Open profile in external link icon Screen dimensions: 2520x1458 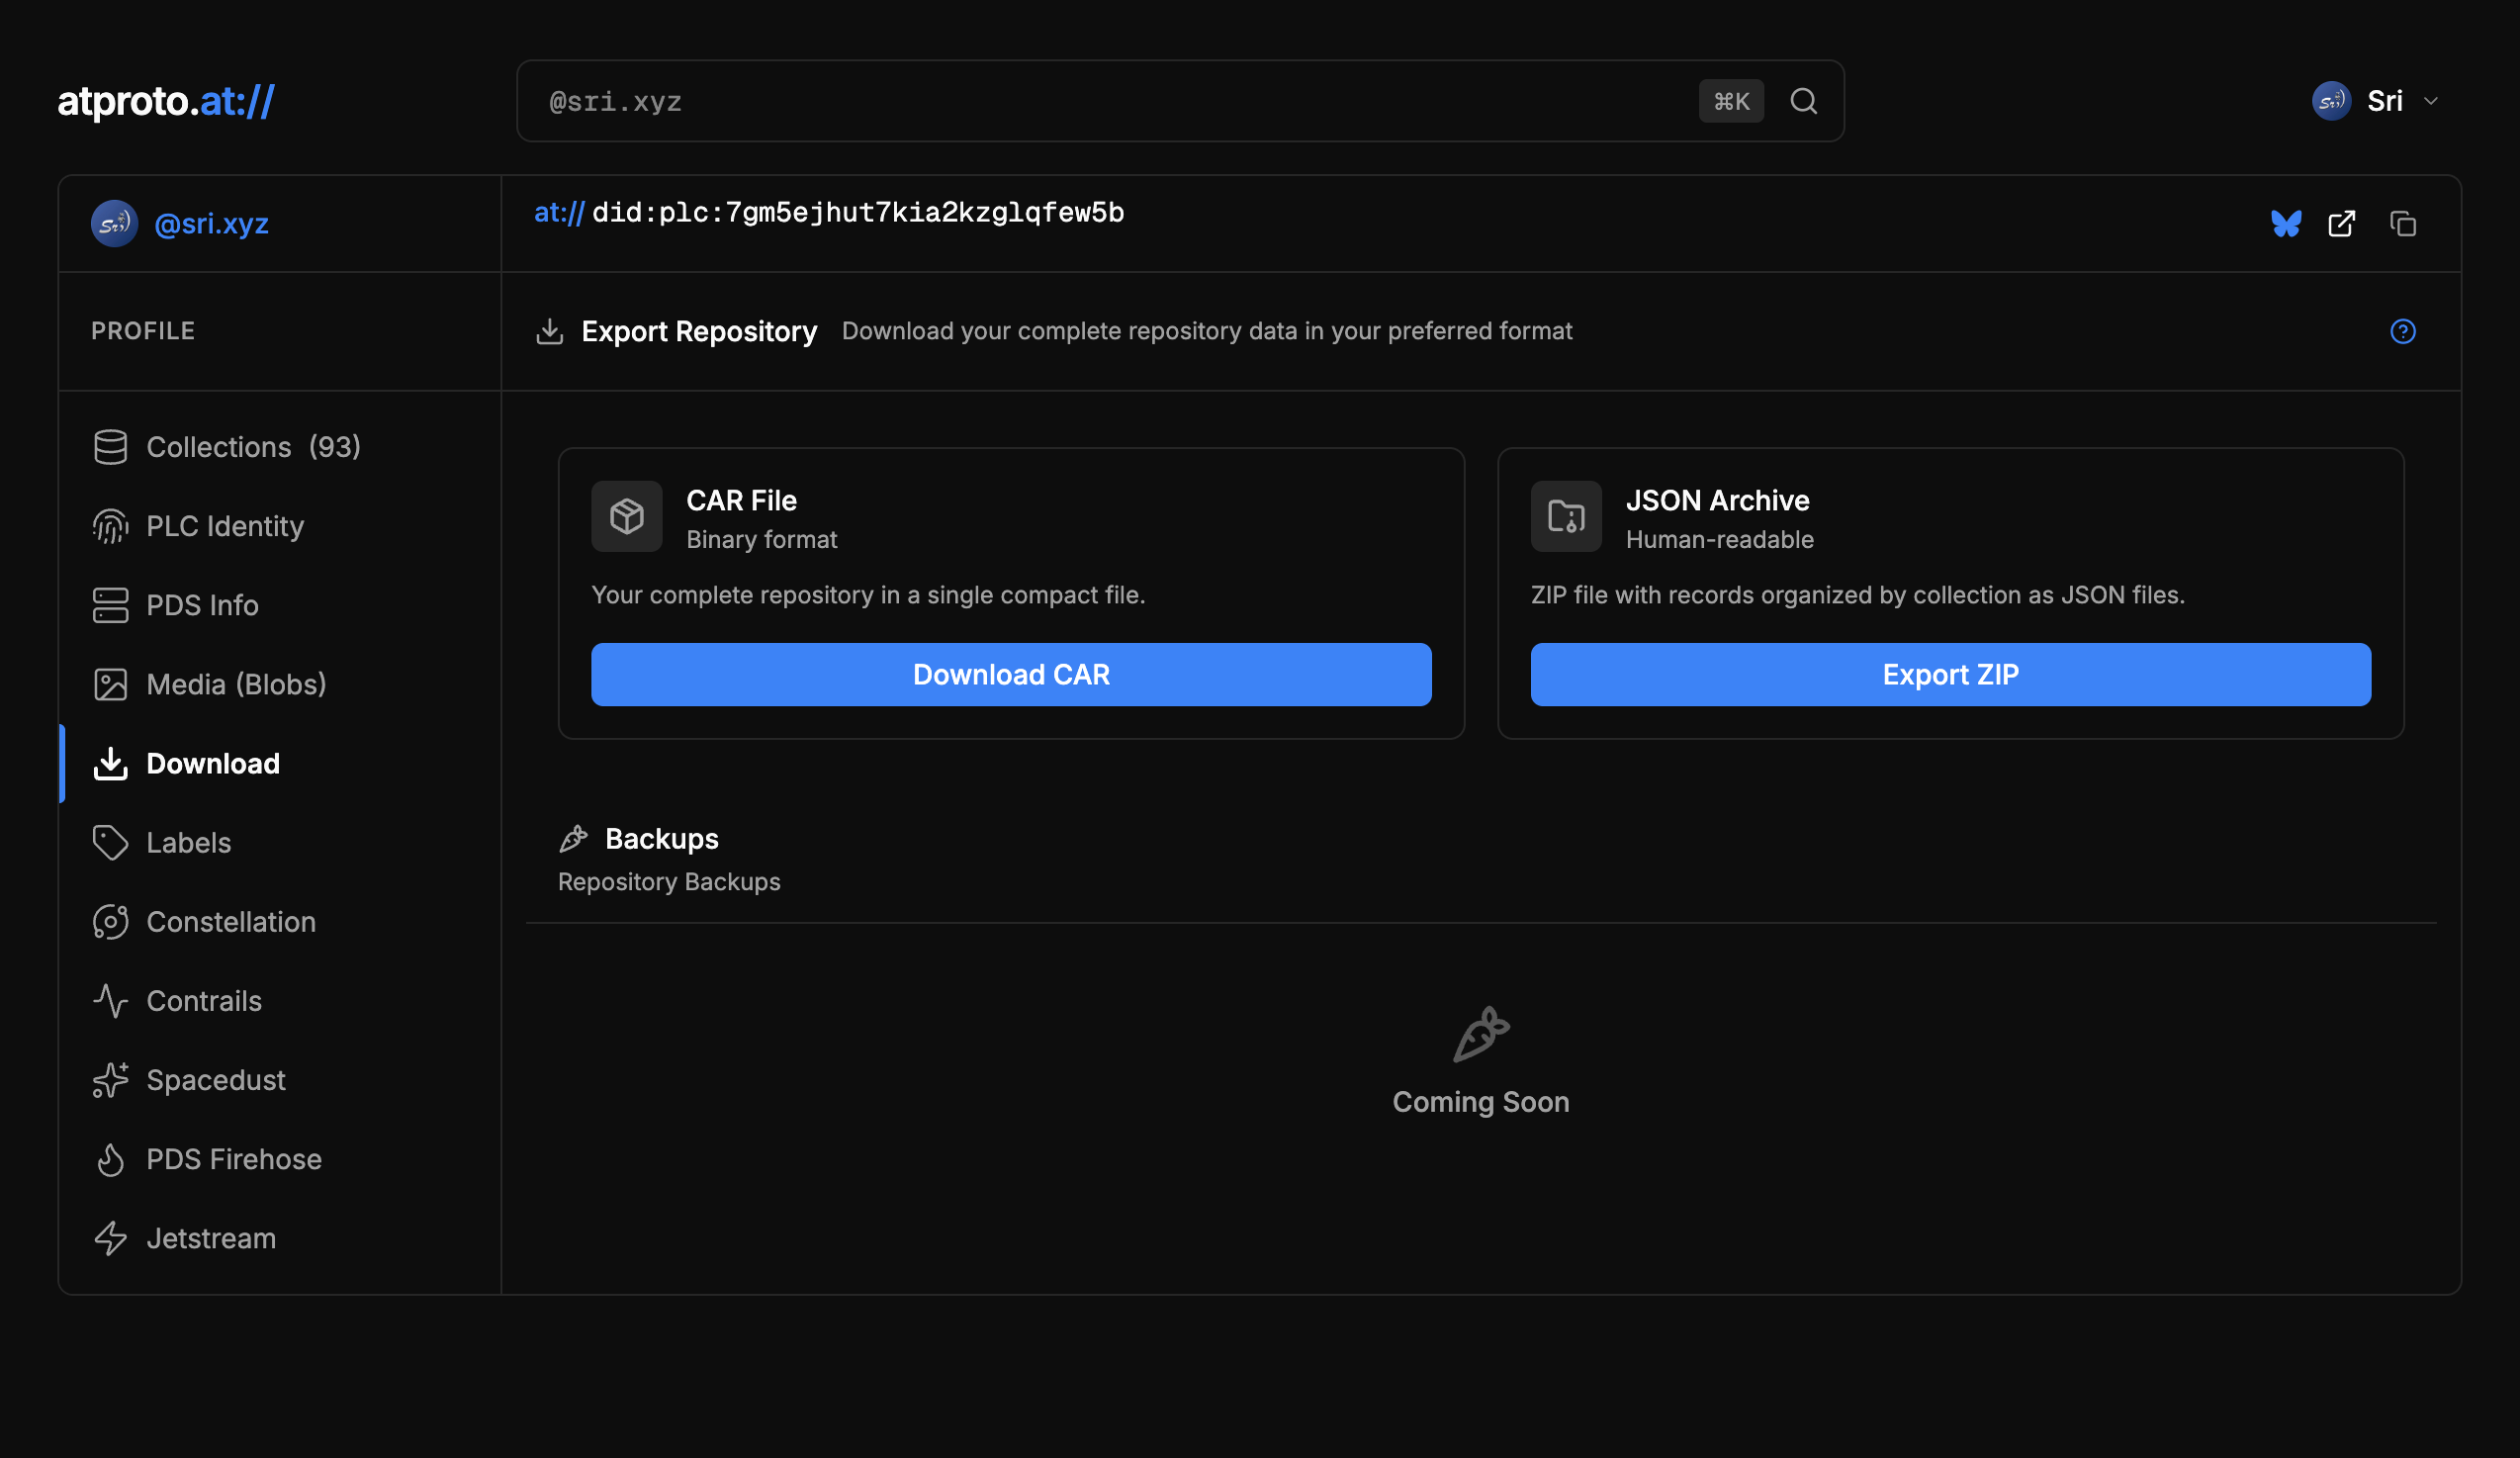coord(2341,223)
